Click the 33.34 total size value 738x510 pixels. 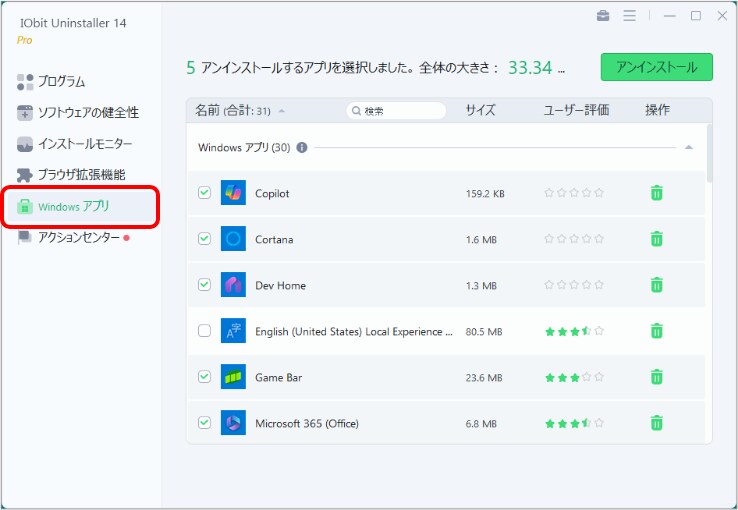click(530, 68)
